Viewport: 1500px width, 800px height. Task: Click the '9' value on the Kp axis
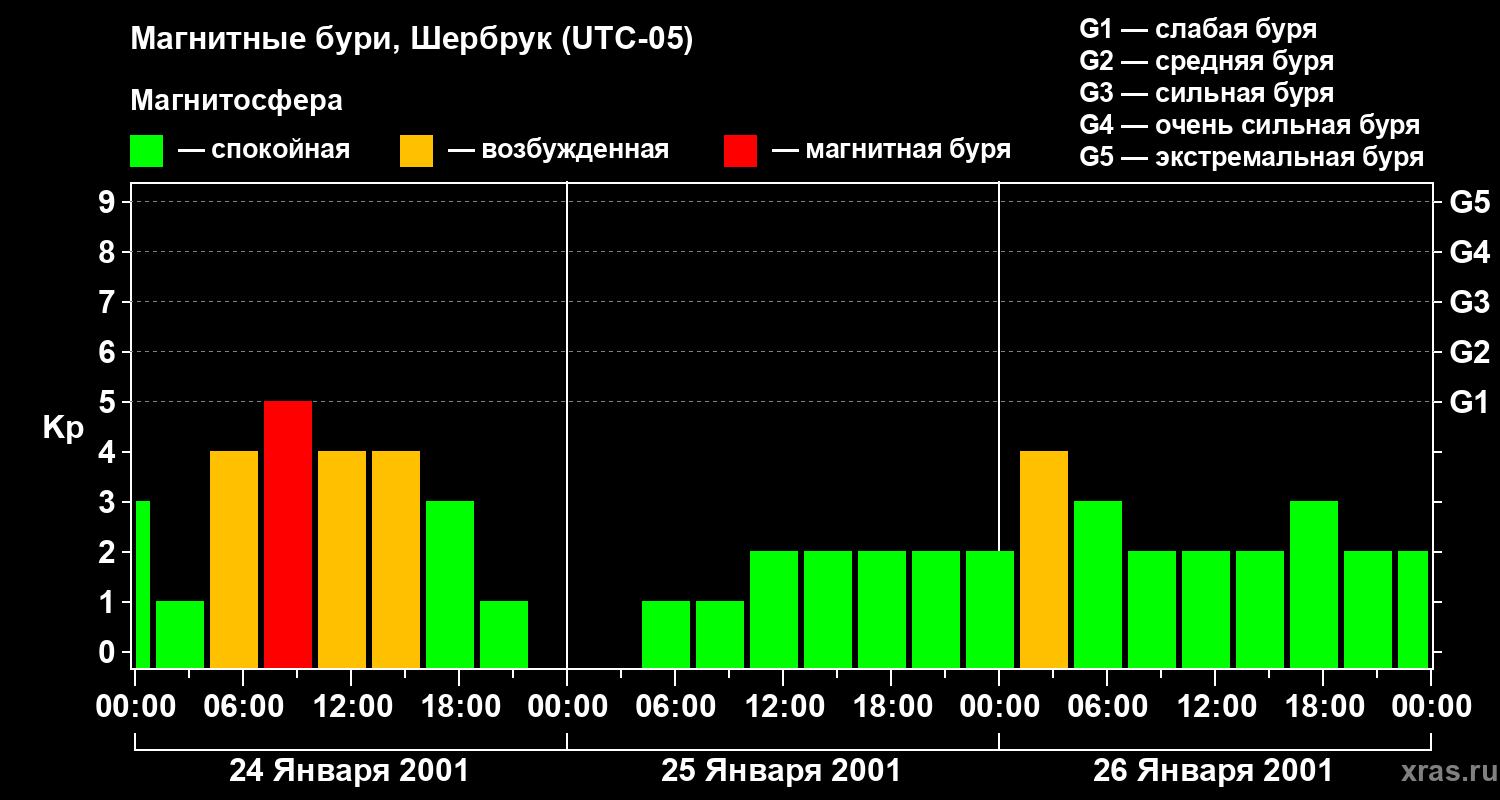pyautogui.click(x=109, y=202)
